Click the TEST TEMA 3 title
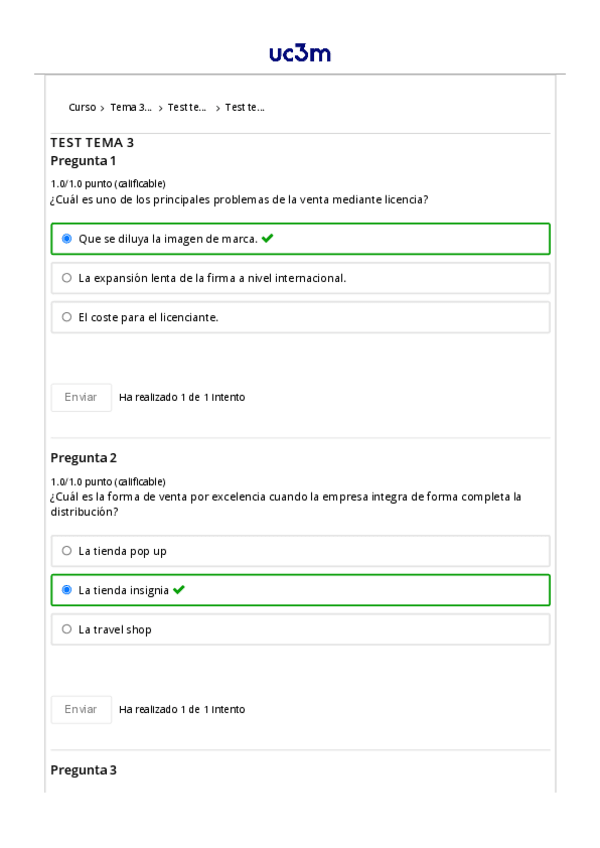Screen dimensions: 600x848 [92, 142]
